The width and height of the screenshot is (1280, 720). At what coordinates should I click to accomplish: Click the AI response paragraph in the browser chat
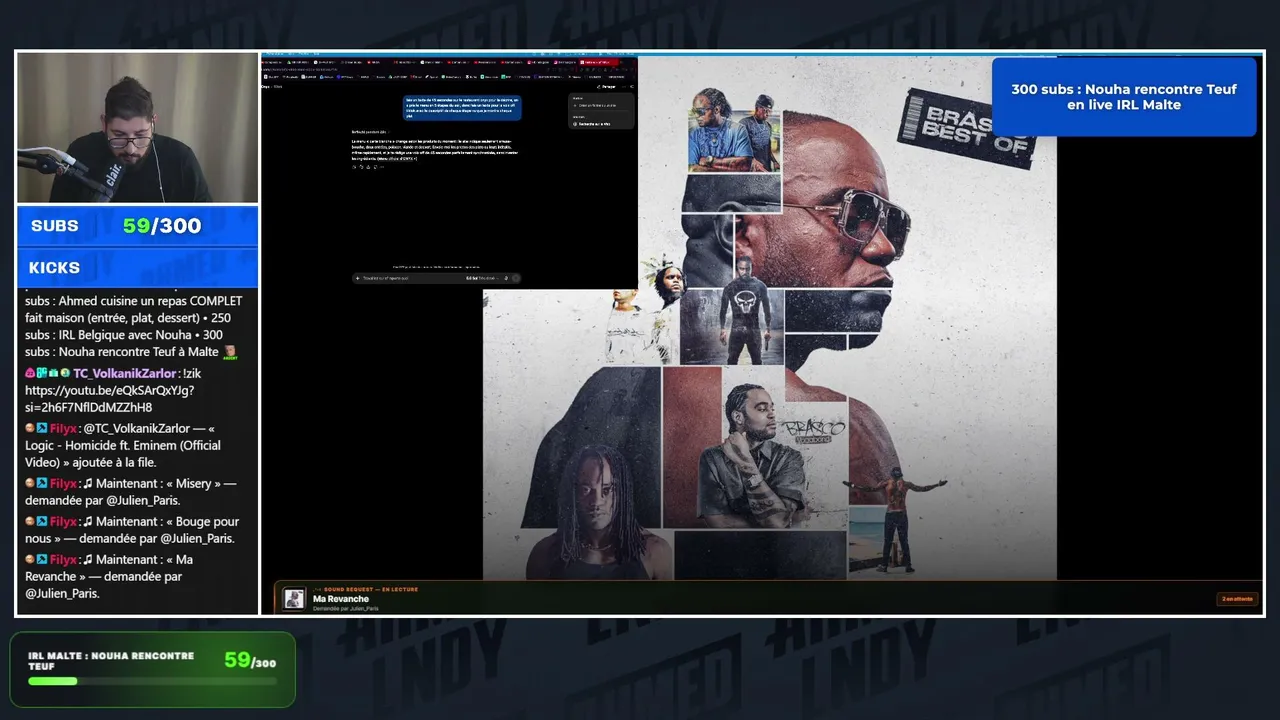click(x=435, y=149)
